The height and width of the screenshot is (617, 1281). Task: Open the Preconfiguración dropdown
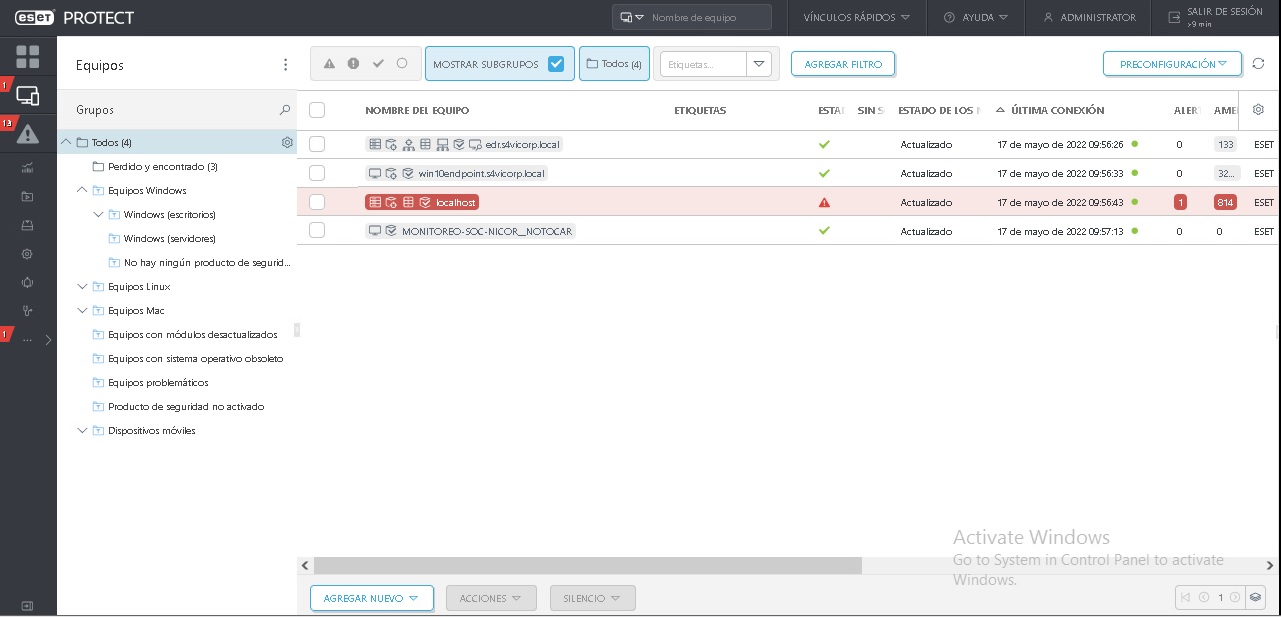1172,63
